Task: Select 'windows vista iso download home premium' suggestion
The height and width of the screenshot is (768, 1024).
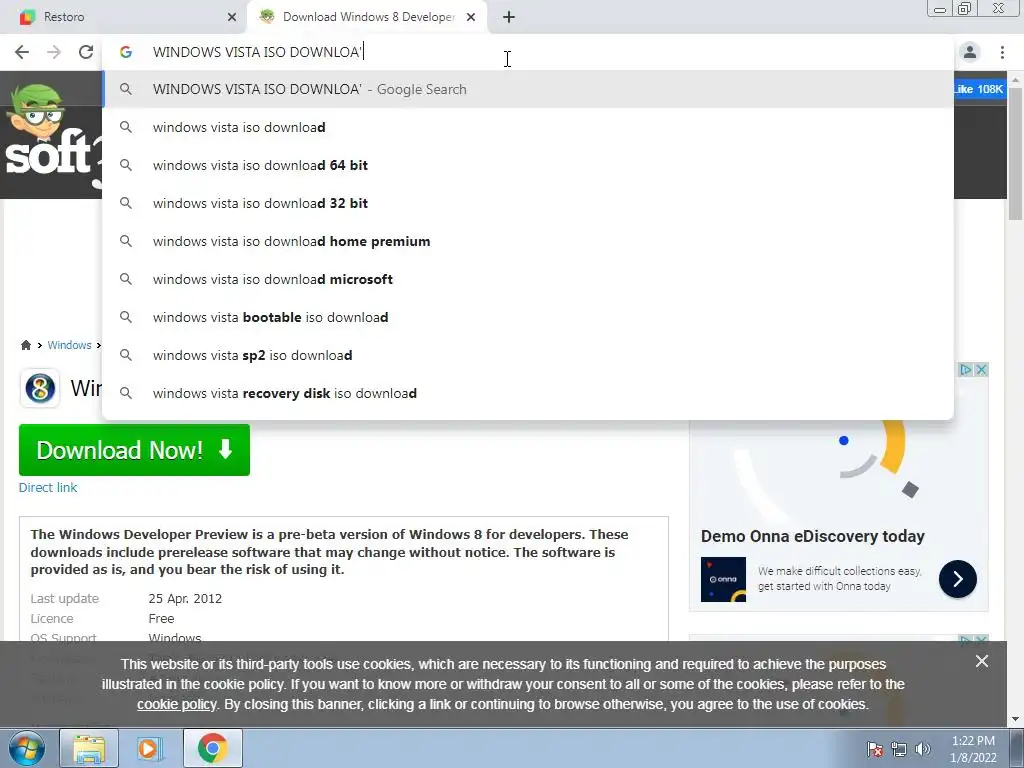Action: pos(528,241)
